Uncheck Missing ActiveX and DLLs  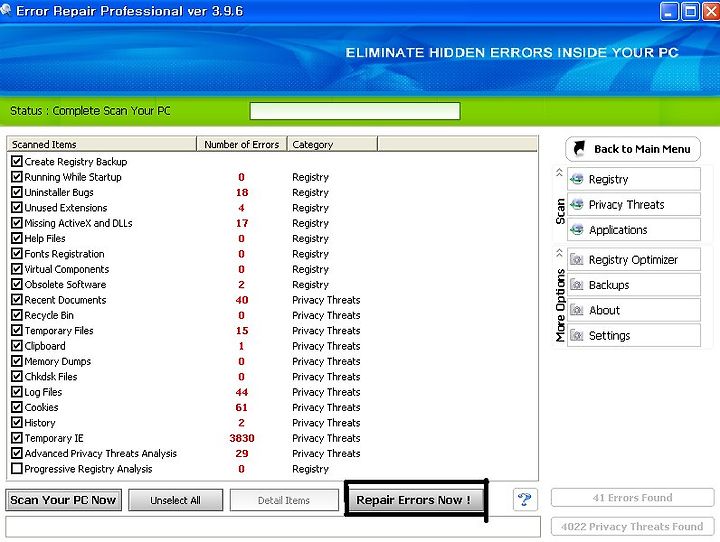(x=17, y=223)
